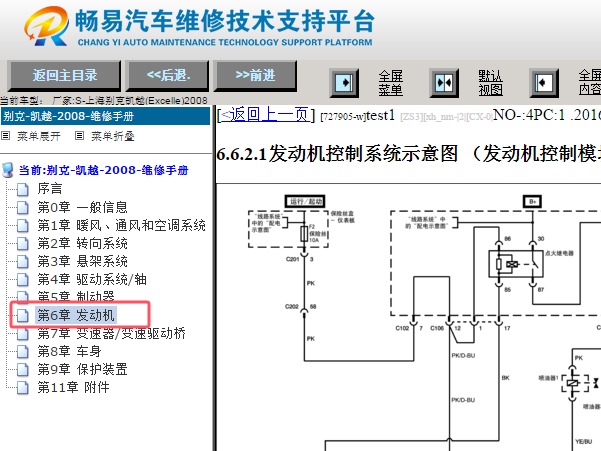Viewport: 601px width, 451px height.
Task: Expand the menu with 菜单展开
Action: click(x=39, y=136)
